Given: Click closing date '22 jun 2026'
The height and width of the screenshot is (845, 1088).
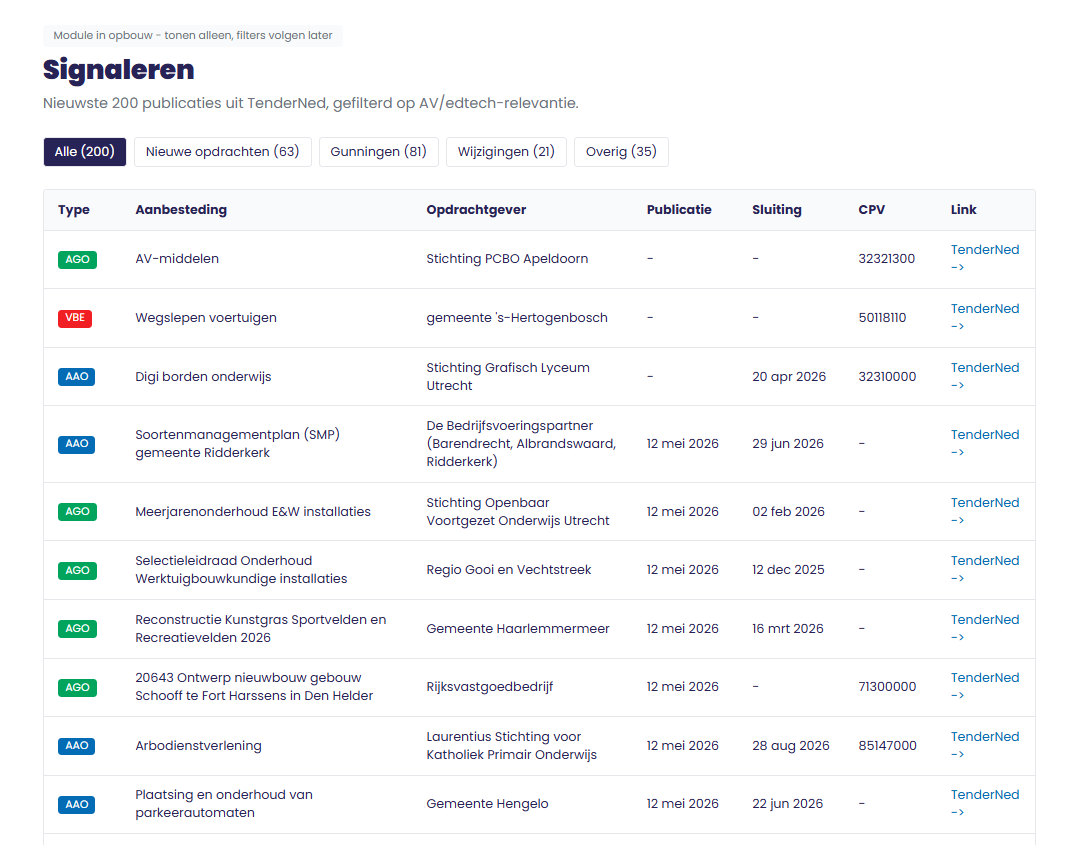Looking at the screenshot, I should 788,803.
